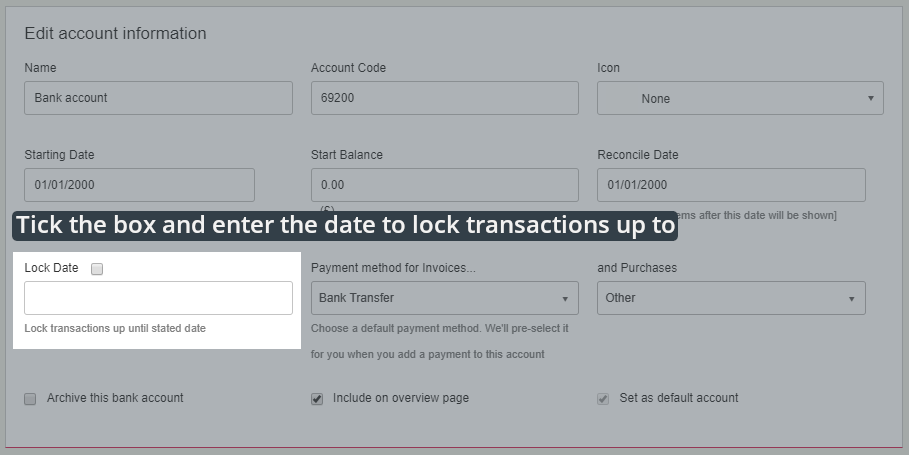Click the Reconcile Date field
The width and height of the screenshot is (909, 455).
[x=730, y=185]
